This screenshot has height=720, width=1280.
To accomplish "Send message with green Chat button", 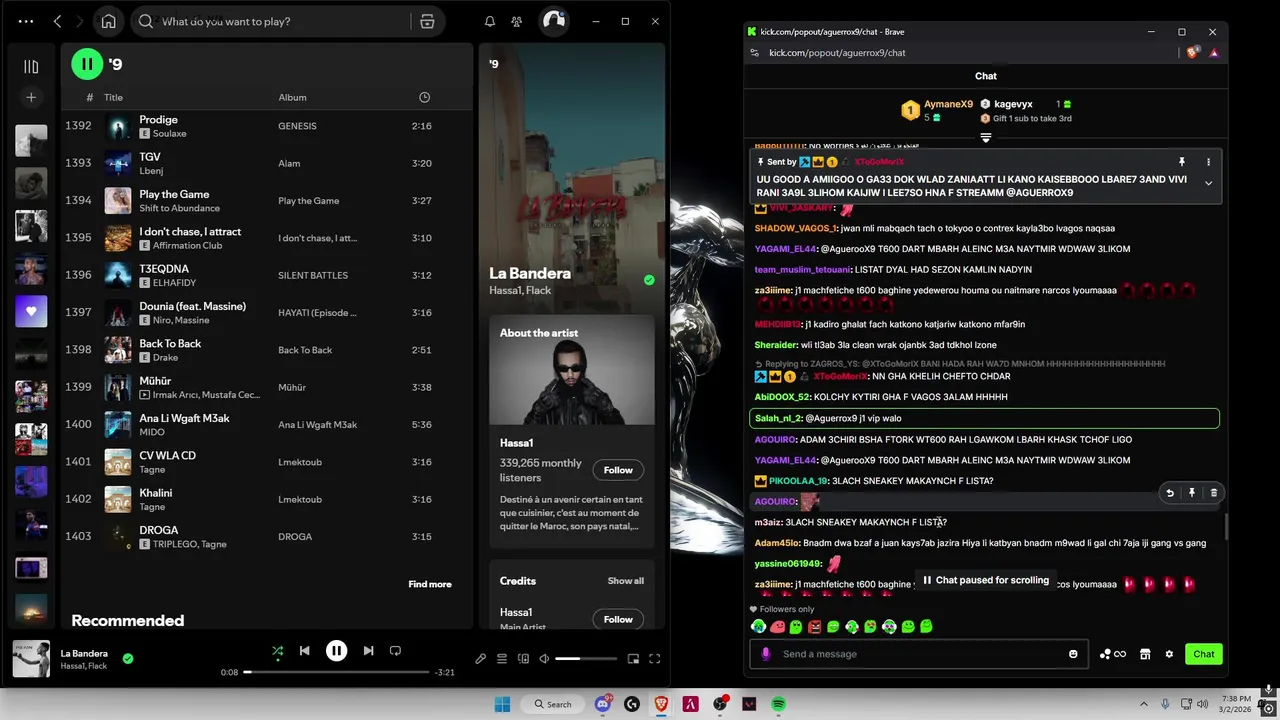I will (1204, 654).
